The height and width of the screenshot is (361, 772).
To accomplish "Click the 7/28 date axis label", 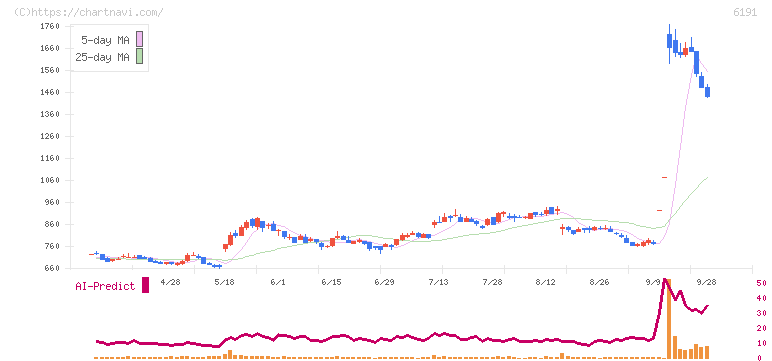I will point(492,282).
